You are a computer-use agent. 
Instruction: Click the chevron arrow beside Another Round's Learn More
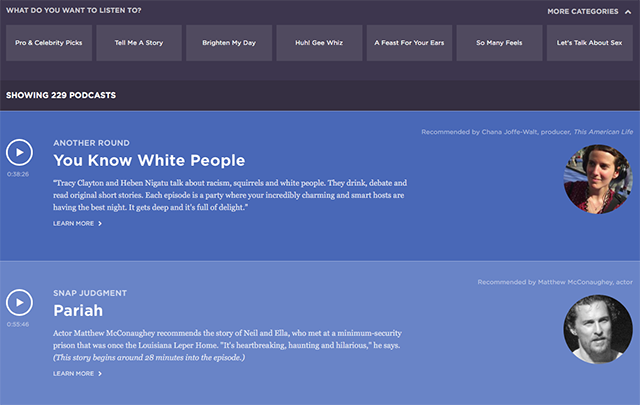pyautogui.click(x=100, y=224)
